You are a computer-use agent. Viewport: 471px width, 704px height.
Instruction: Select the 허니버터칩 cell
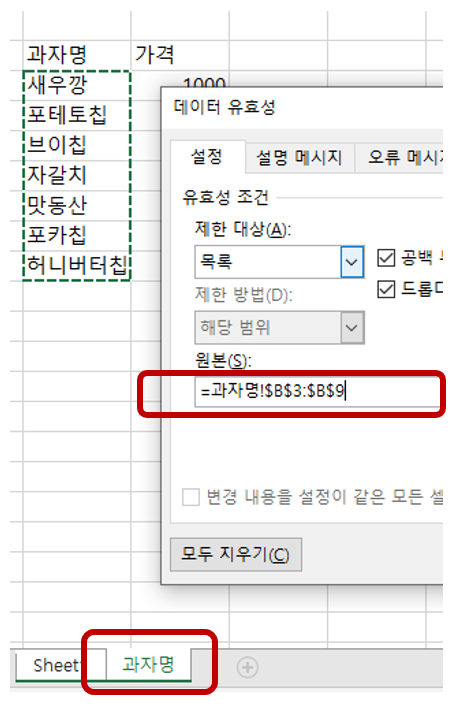coord(77,266)
